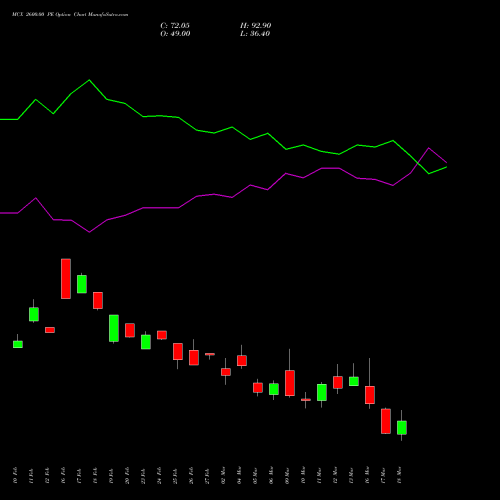
Task: Click the 18 Mar date label
Action: click(x=399, y=475)
